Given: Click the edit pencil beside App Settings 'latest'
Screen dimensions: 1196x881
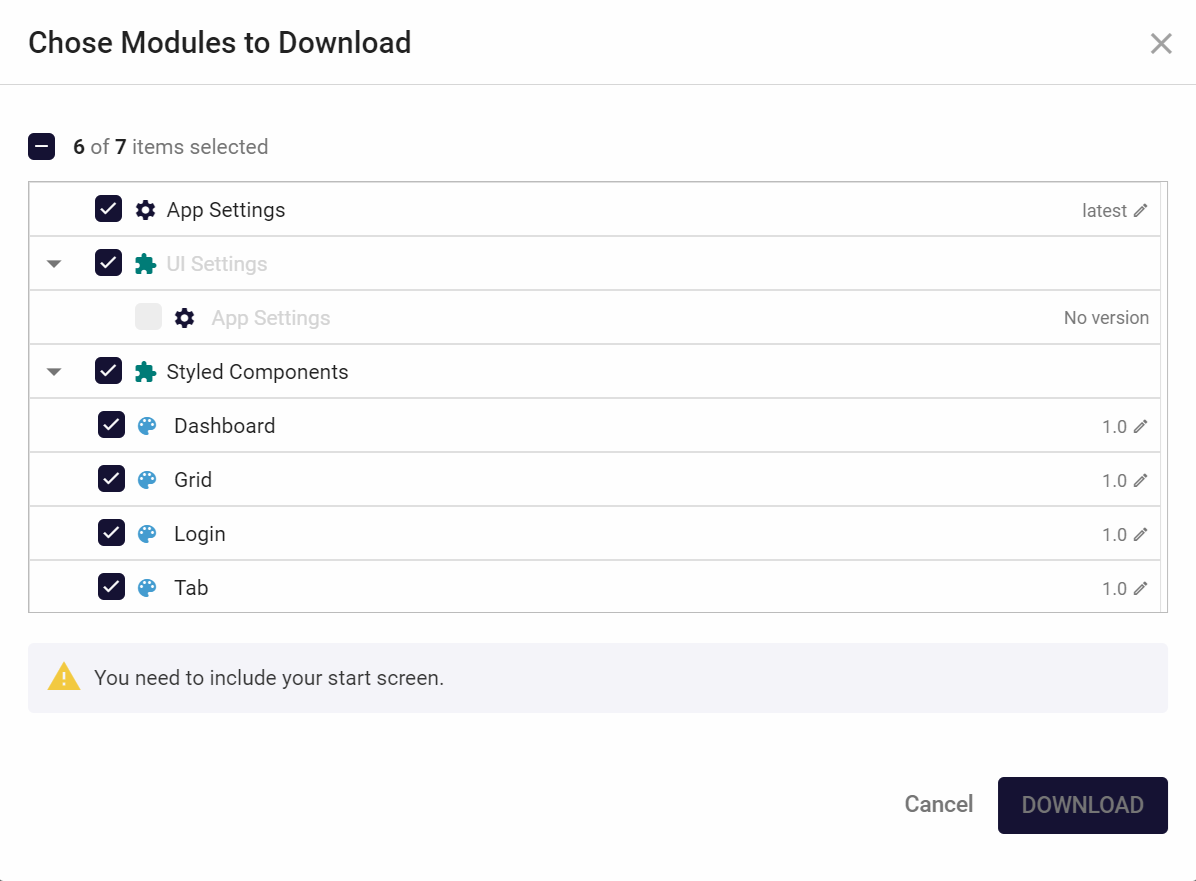Looking at the screenshot, I should [1140, 211].
